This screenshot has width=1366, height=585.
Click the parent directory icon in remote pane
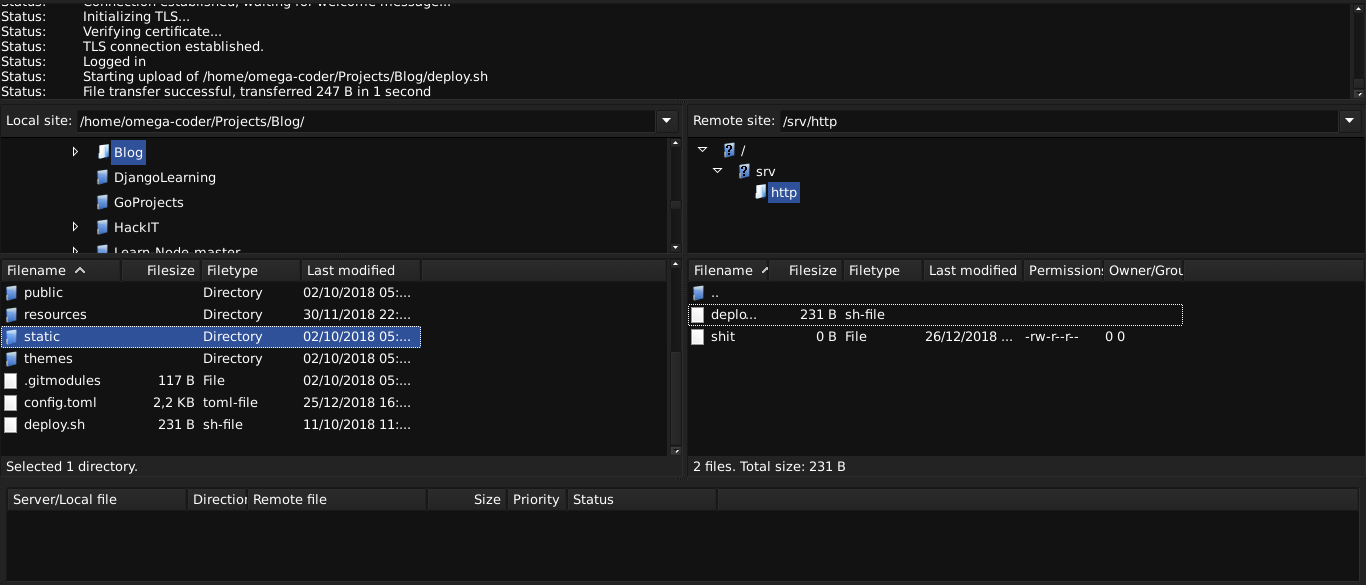(697, 292)
